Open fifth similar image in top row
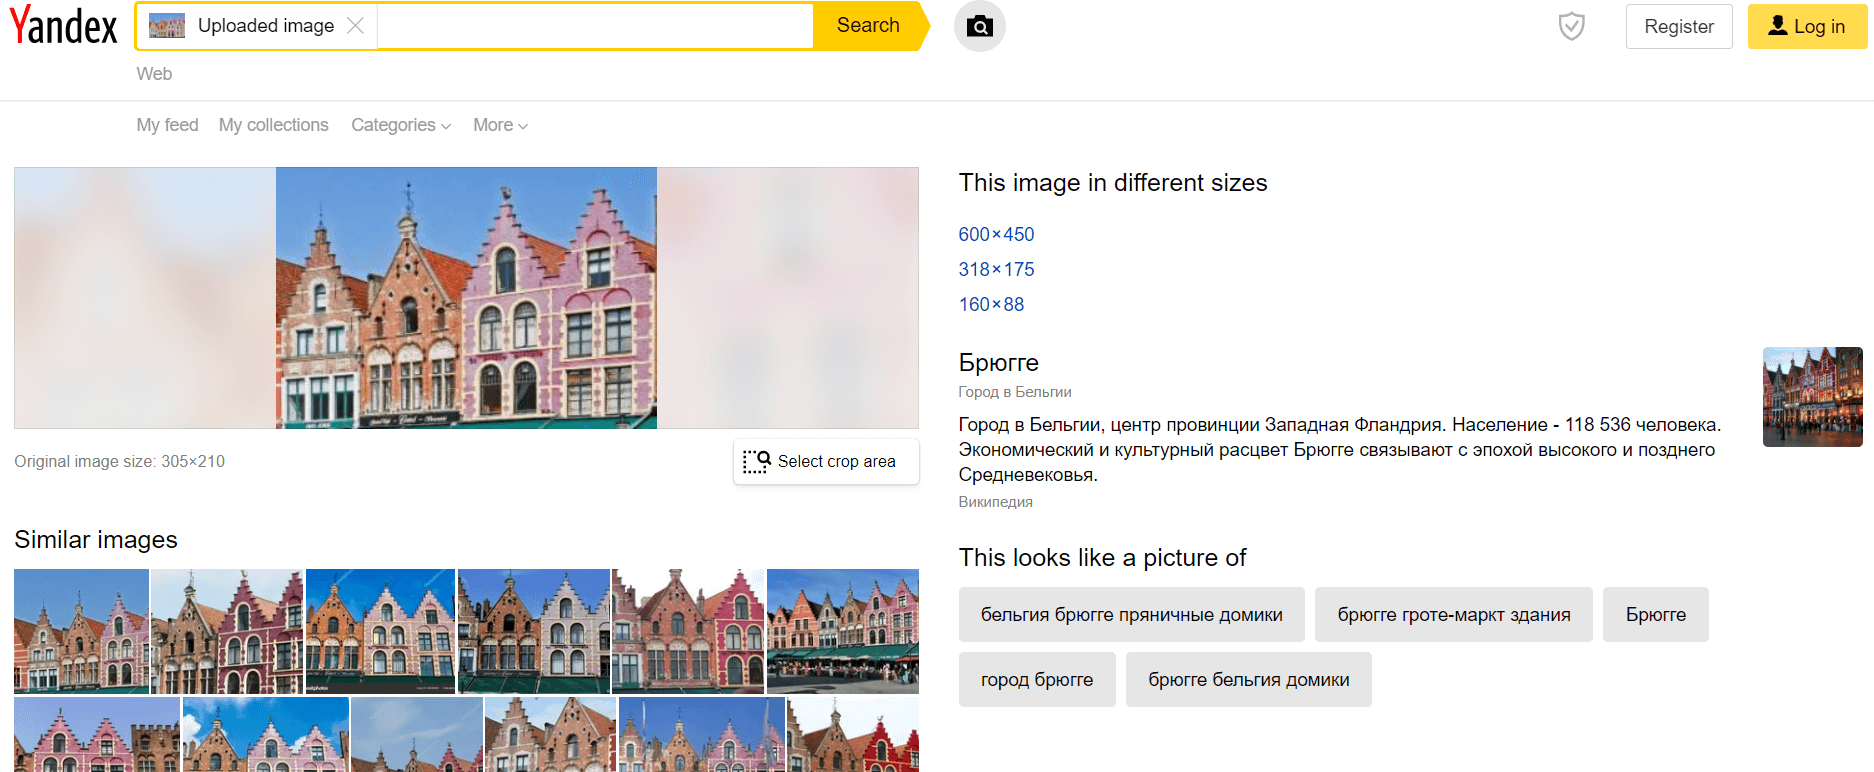Image resolution: width=1874 pixels, height=772 pixels. click(x=688, y=631)
